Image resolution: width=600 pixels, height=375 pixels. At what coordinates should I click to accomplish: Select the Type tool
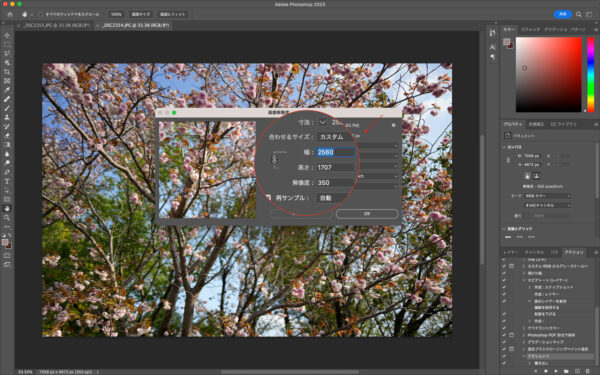[7, 181]
